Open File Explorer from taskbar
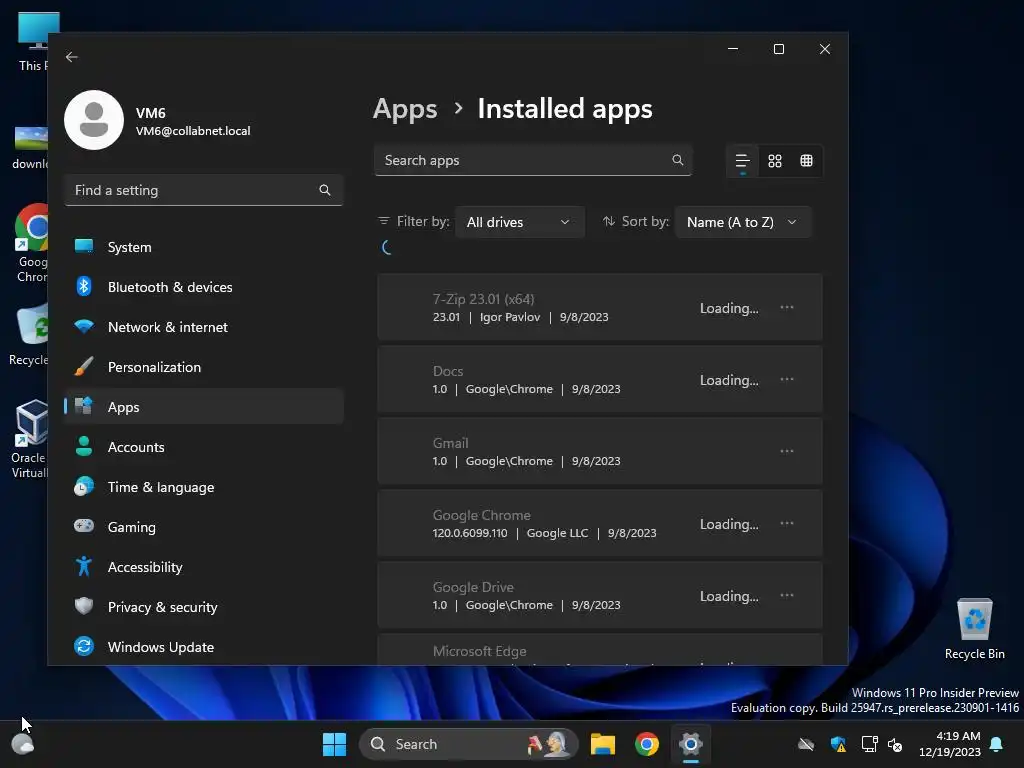The height and width of the screenshot is (768, 1024). pyautogui.click(x=603, y=744)
